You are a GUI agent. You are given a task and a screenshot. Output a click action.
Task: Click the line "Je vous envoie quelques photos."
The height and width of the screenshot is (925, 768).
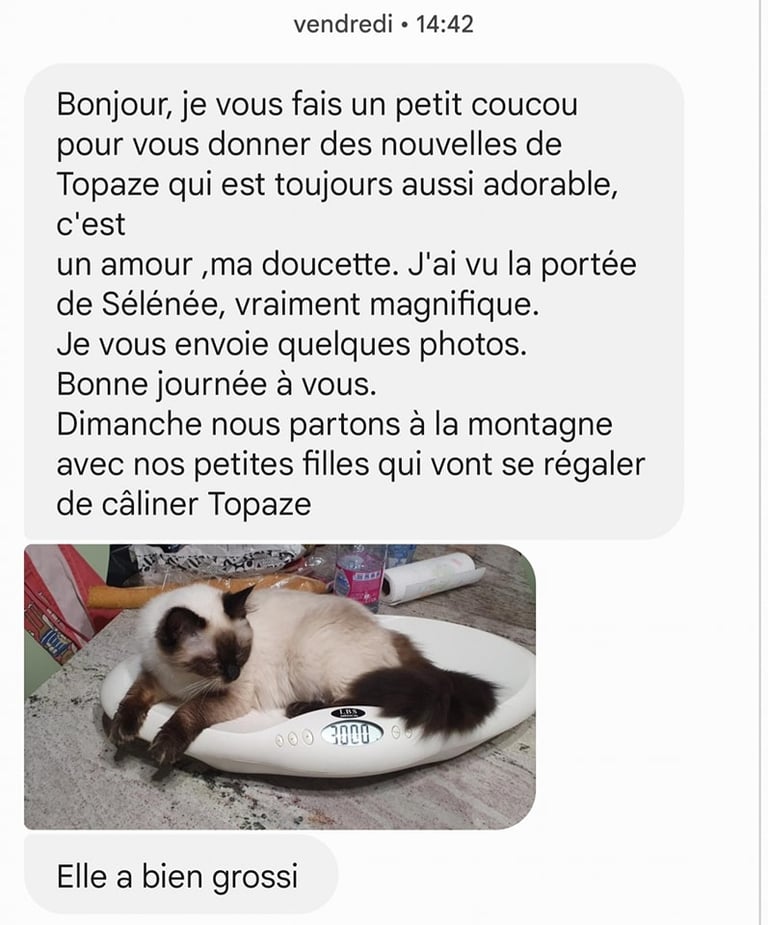[291, 345]
